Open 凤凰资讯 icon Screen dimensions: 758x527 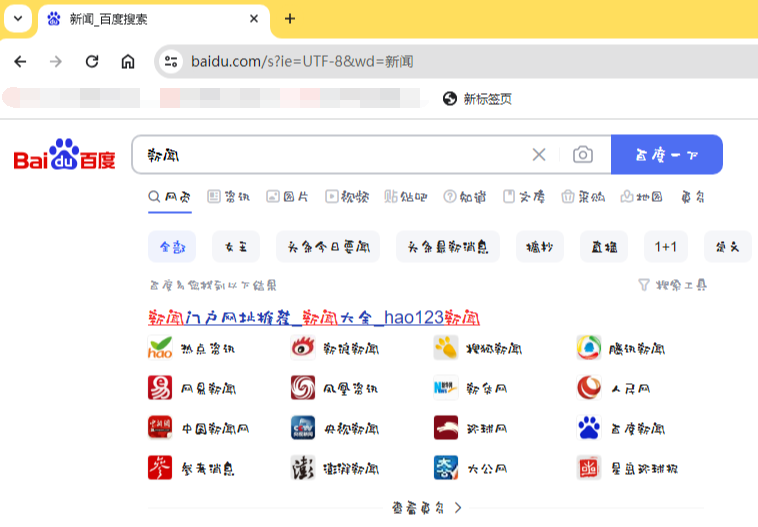303,388
